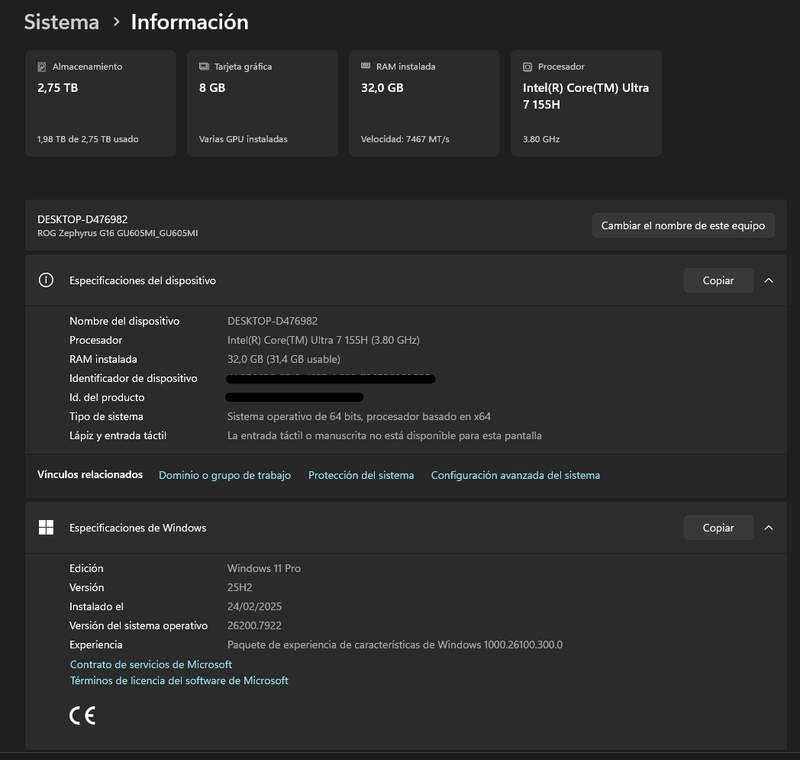The image size is (800, 760).
Task: Click the info icon beside Especificaciones del dispositivo
Action: coord(46,280)
